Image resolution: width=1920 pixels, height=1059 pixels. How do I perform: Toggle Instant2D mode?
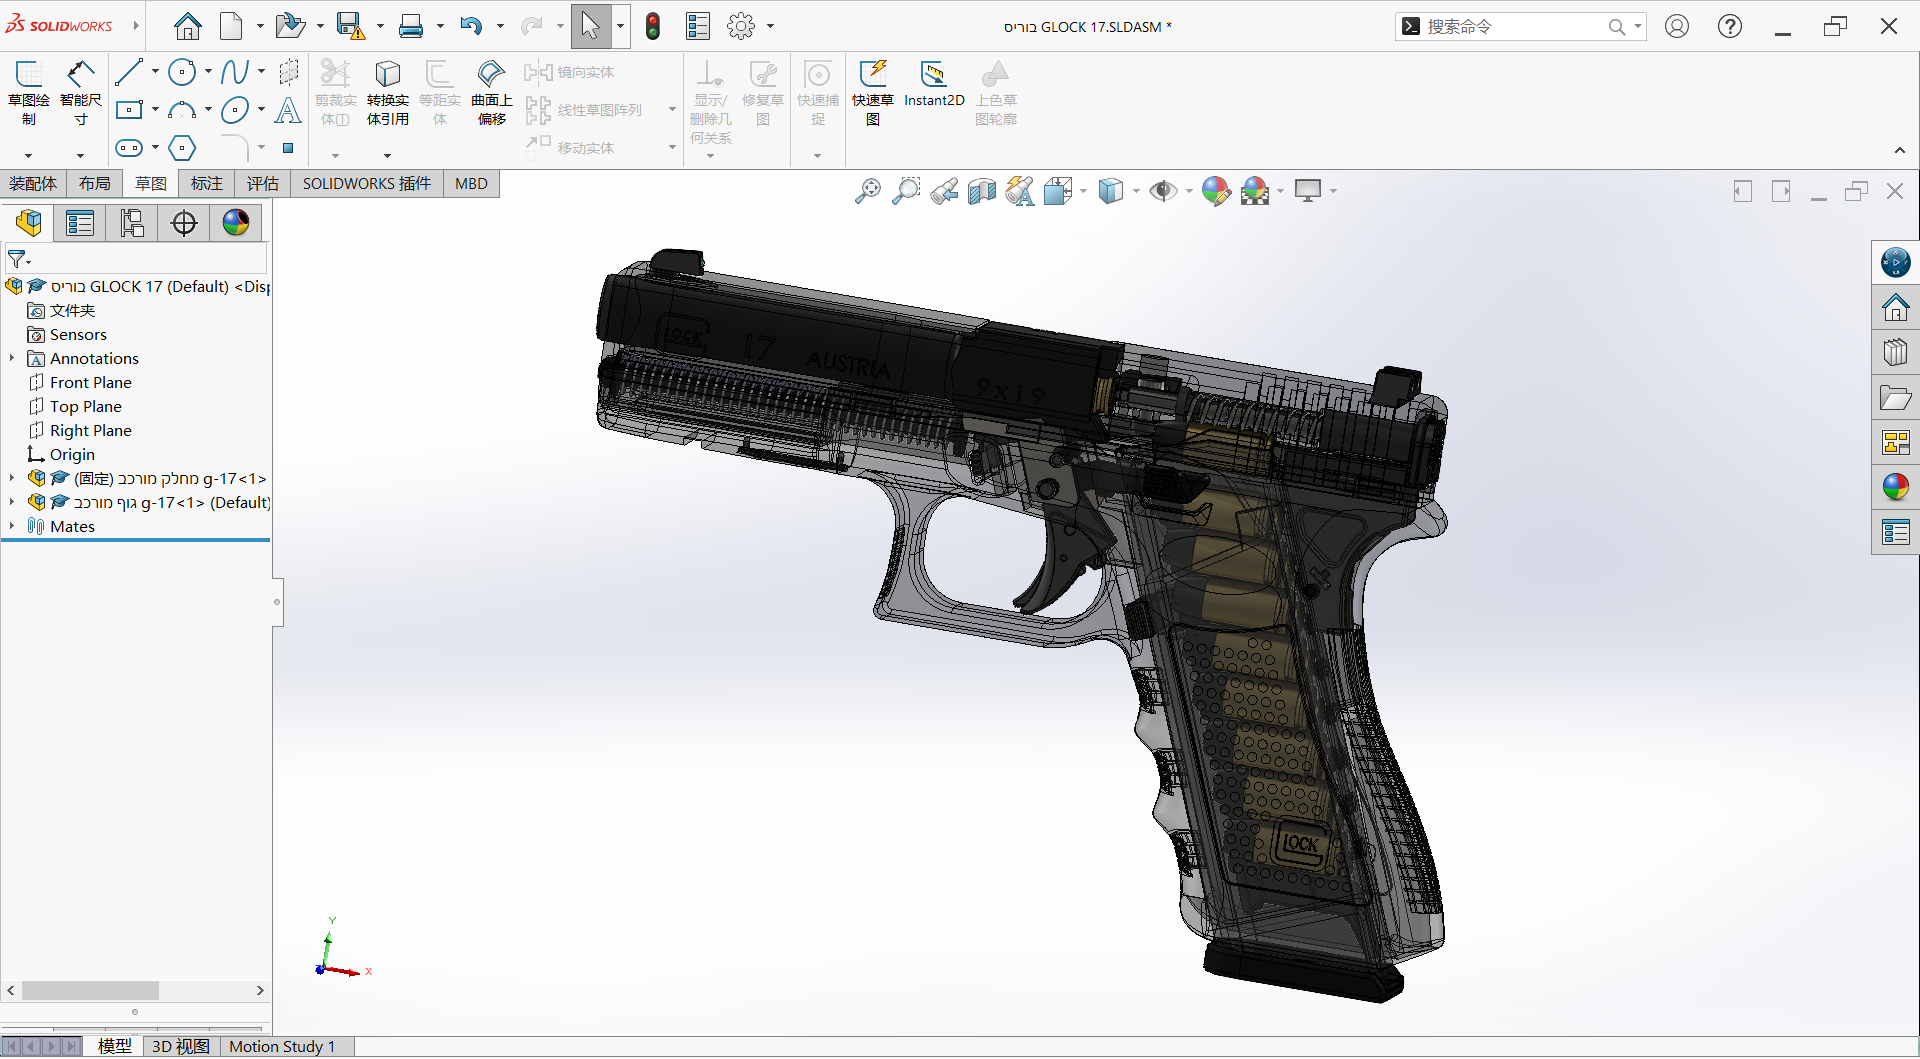(934, 84)
